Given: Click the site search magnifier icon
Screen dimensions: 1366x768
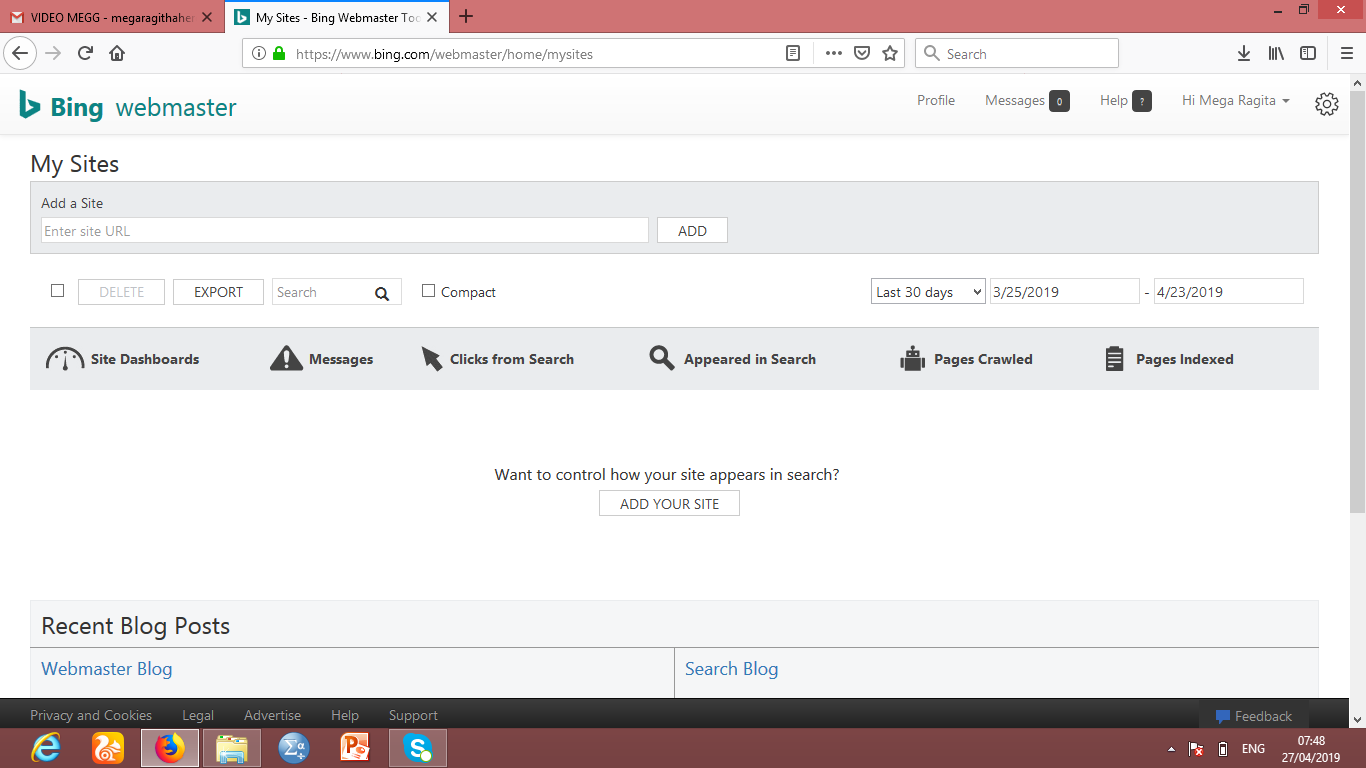Looking at the screenshot, I should [382, 293].
